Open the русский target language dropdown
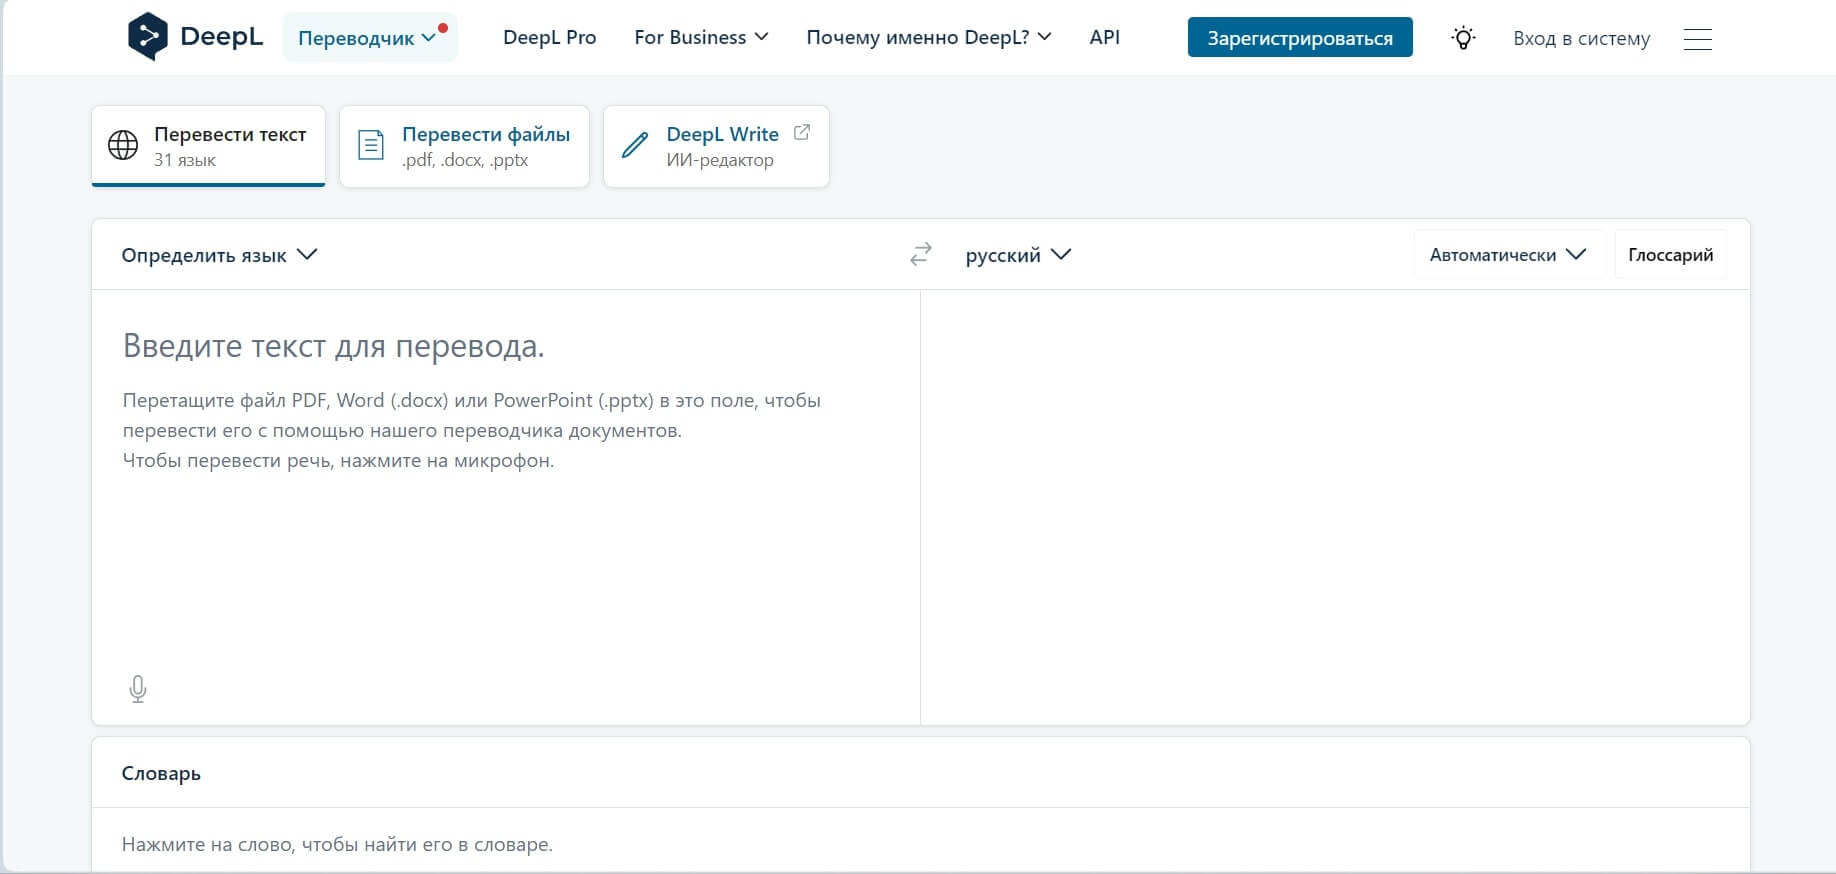Viewport: 1836px width, 874px height. click(x=1018, y=255)
